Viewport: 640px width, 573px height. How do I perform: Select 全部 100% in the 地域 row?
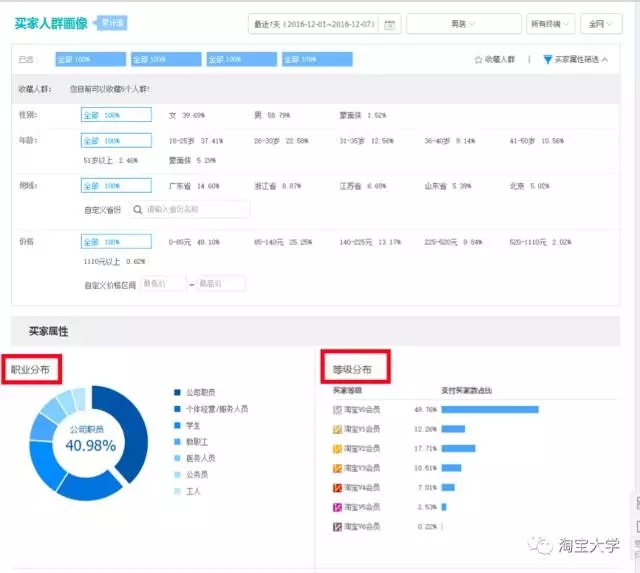116,186
